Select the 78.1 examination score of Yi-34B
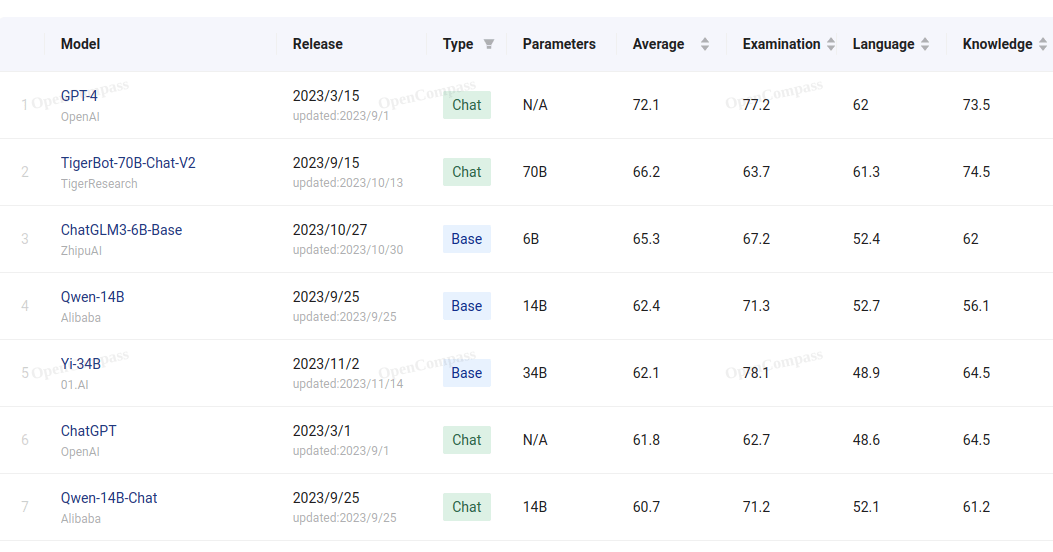The height and width of the screenshot is (552, 1053). tap(756, 373)
